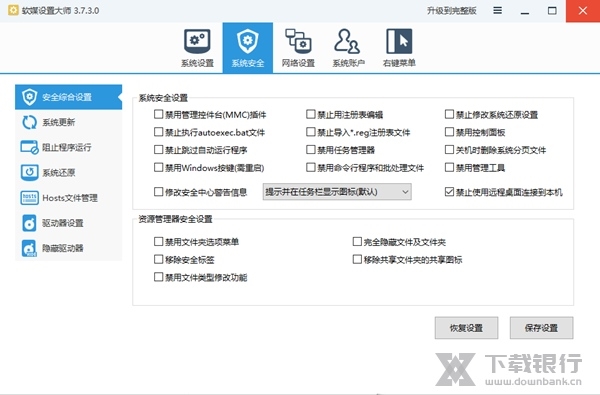Screen dimensions: 600x395
Task: Toggle 禁止跳过自动运行程序 checkbox
Action: (x=158, y=150)
